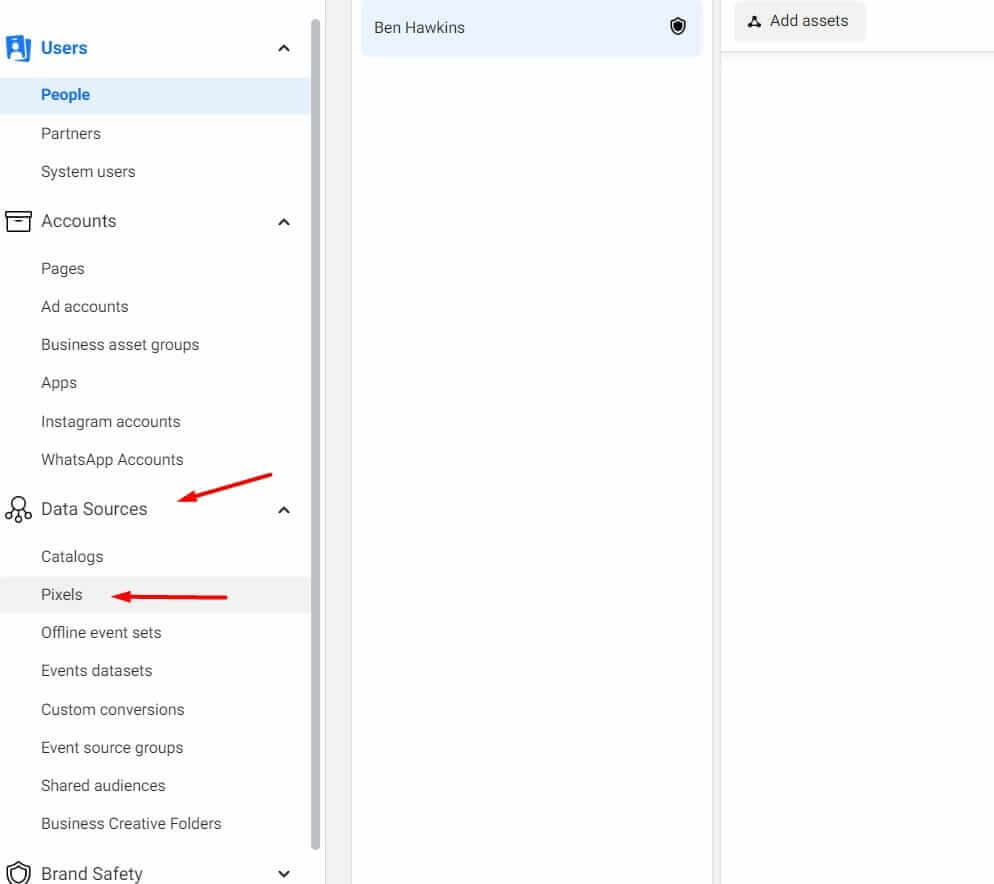This screenshot has width=994, height=884.
Task: Collapse the Accounts section chevron
Action: [x=284, y=222]
